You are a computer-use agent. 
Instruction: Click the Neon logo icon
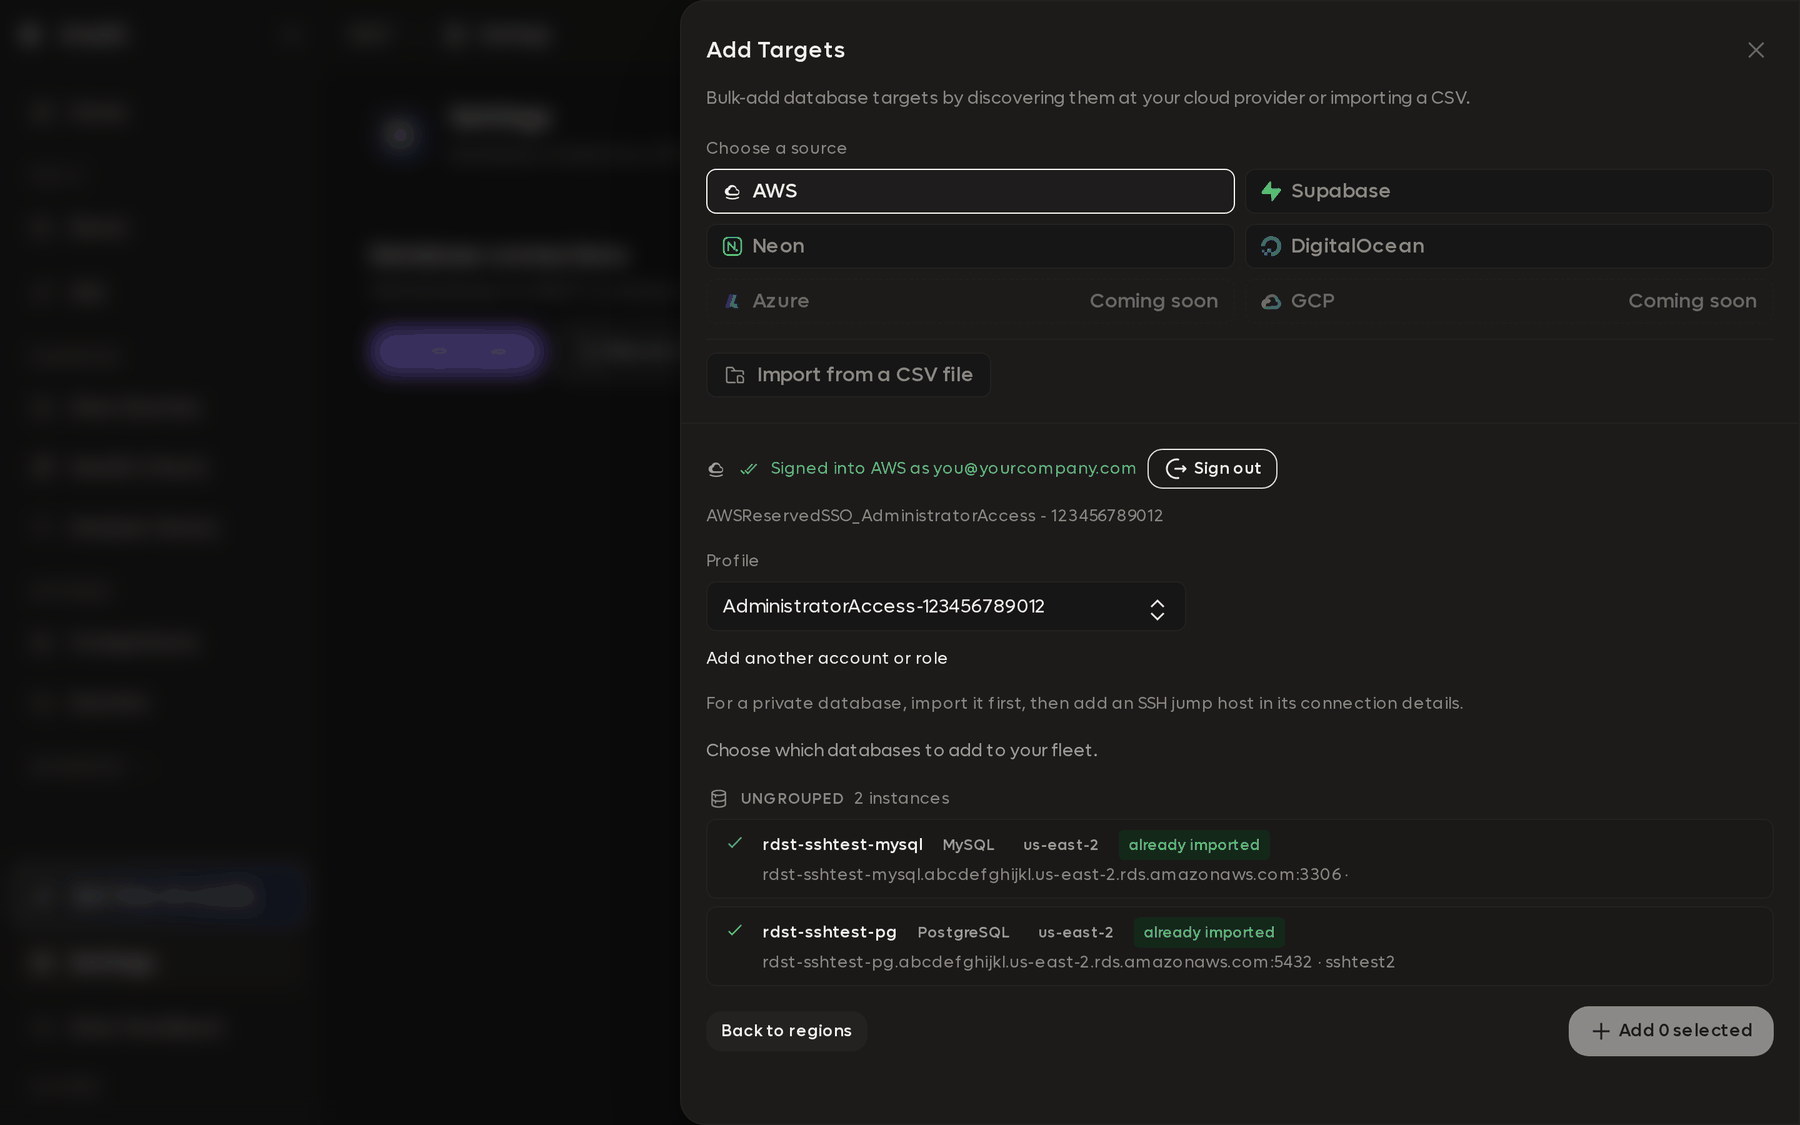pos(732,246)
